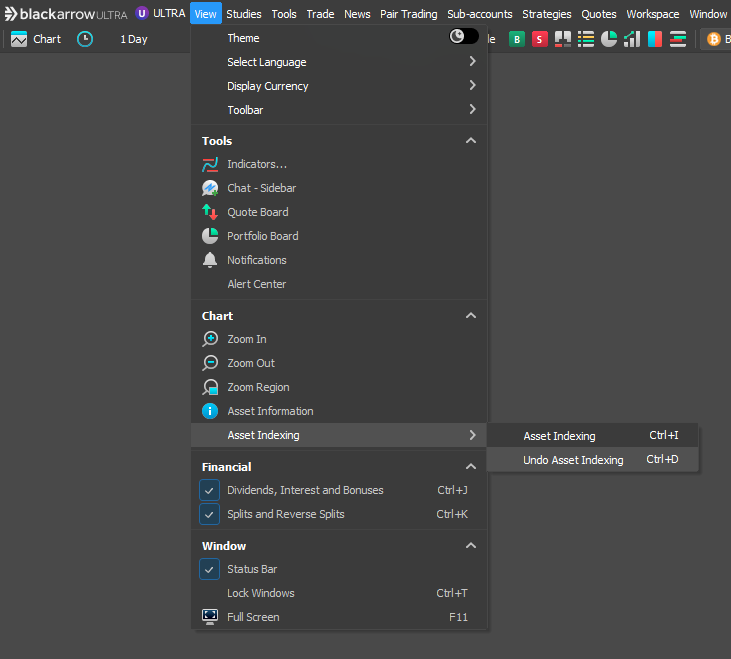Uncheck Splits and Reverse Splits checkbox
Screen dimensions: 731x659
tap(210, 514)
